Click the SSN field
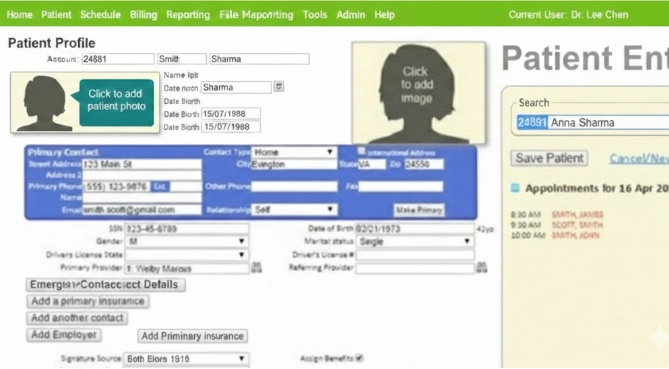Viewport: 669px width, 369px height. click(187, 229)
